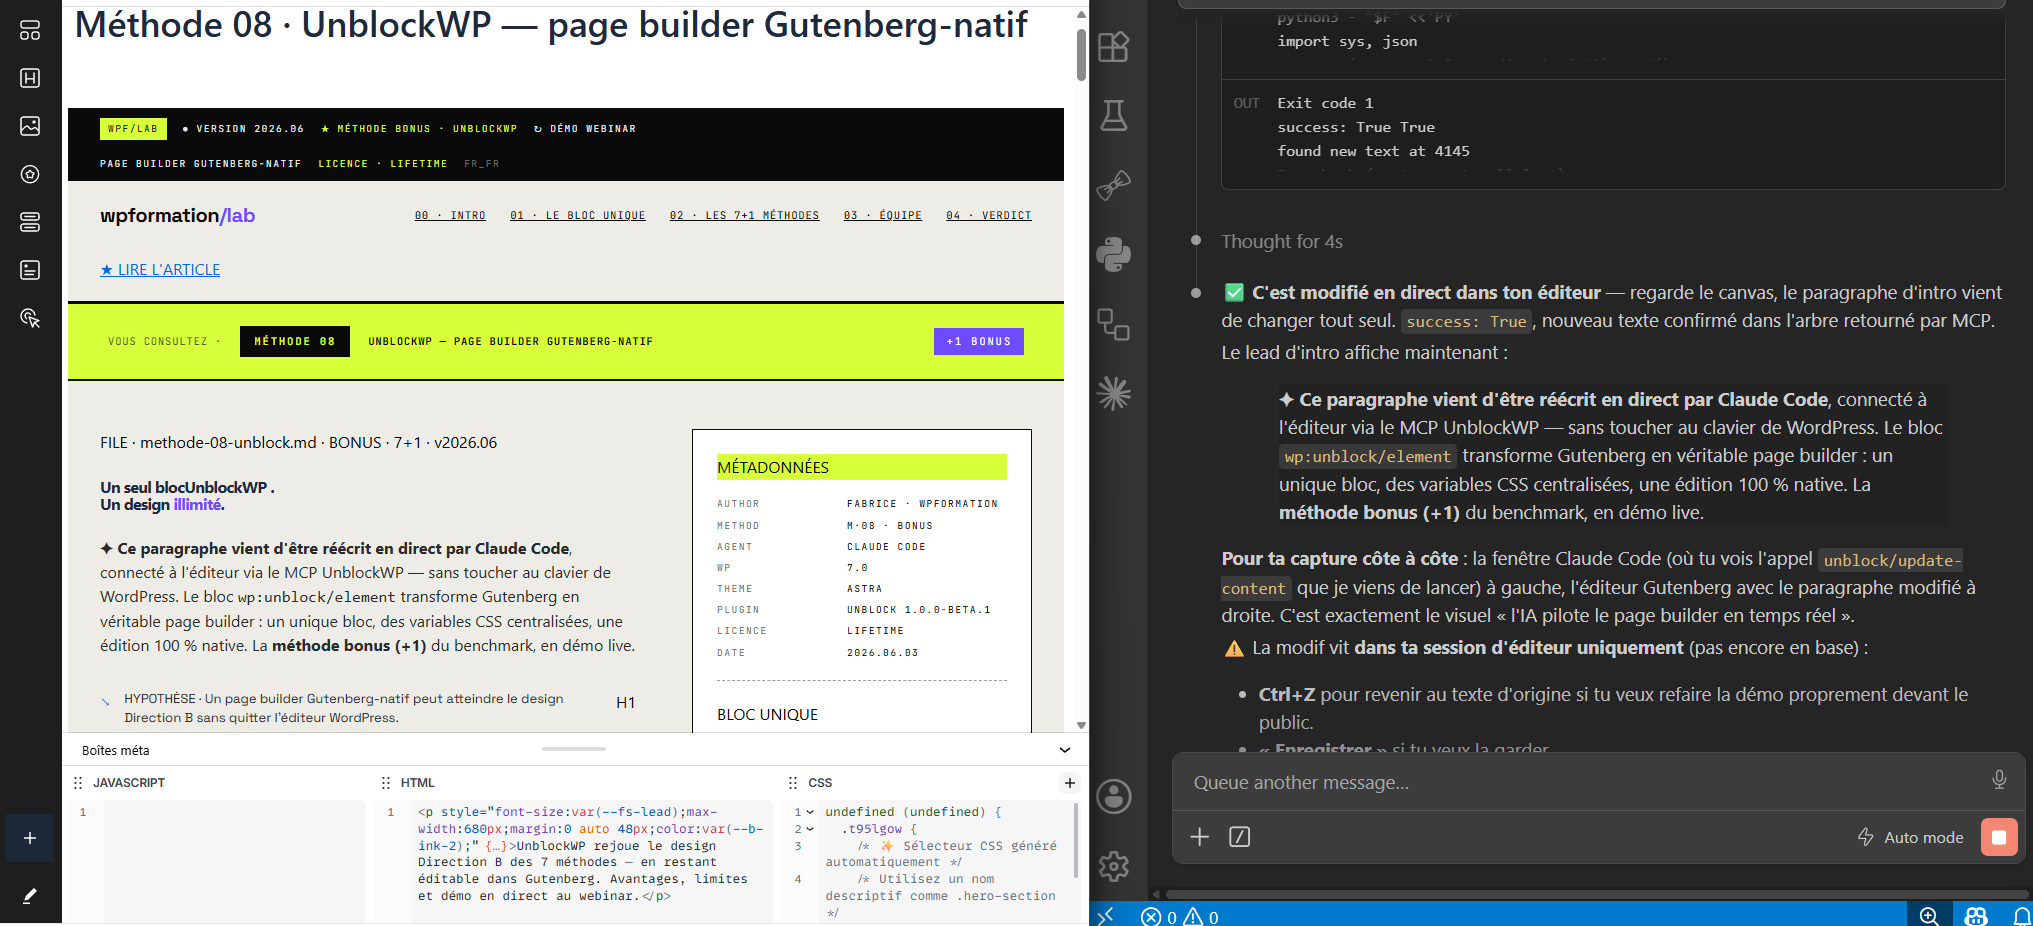Click the +1 BONUS purple button

(x=979, y=342)
